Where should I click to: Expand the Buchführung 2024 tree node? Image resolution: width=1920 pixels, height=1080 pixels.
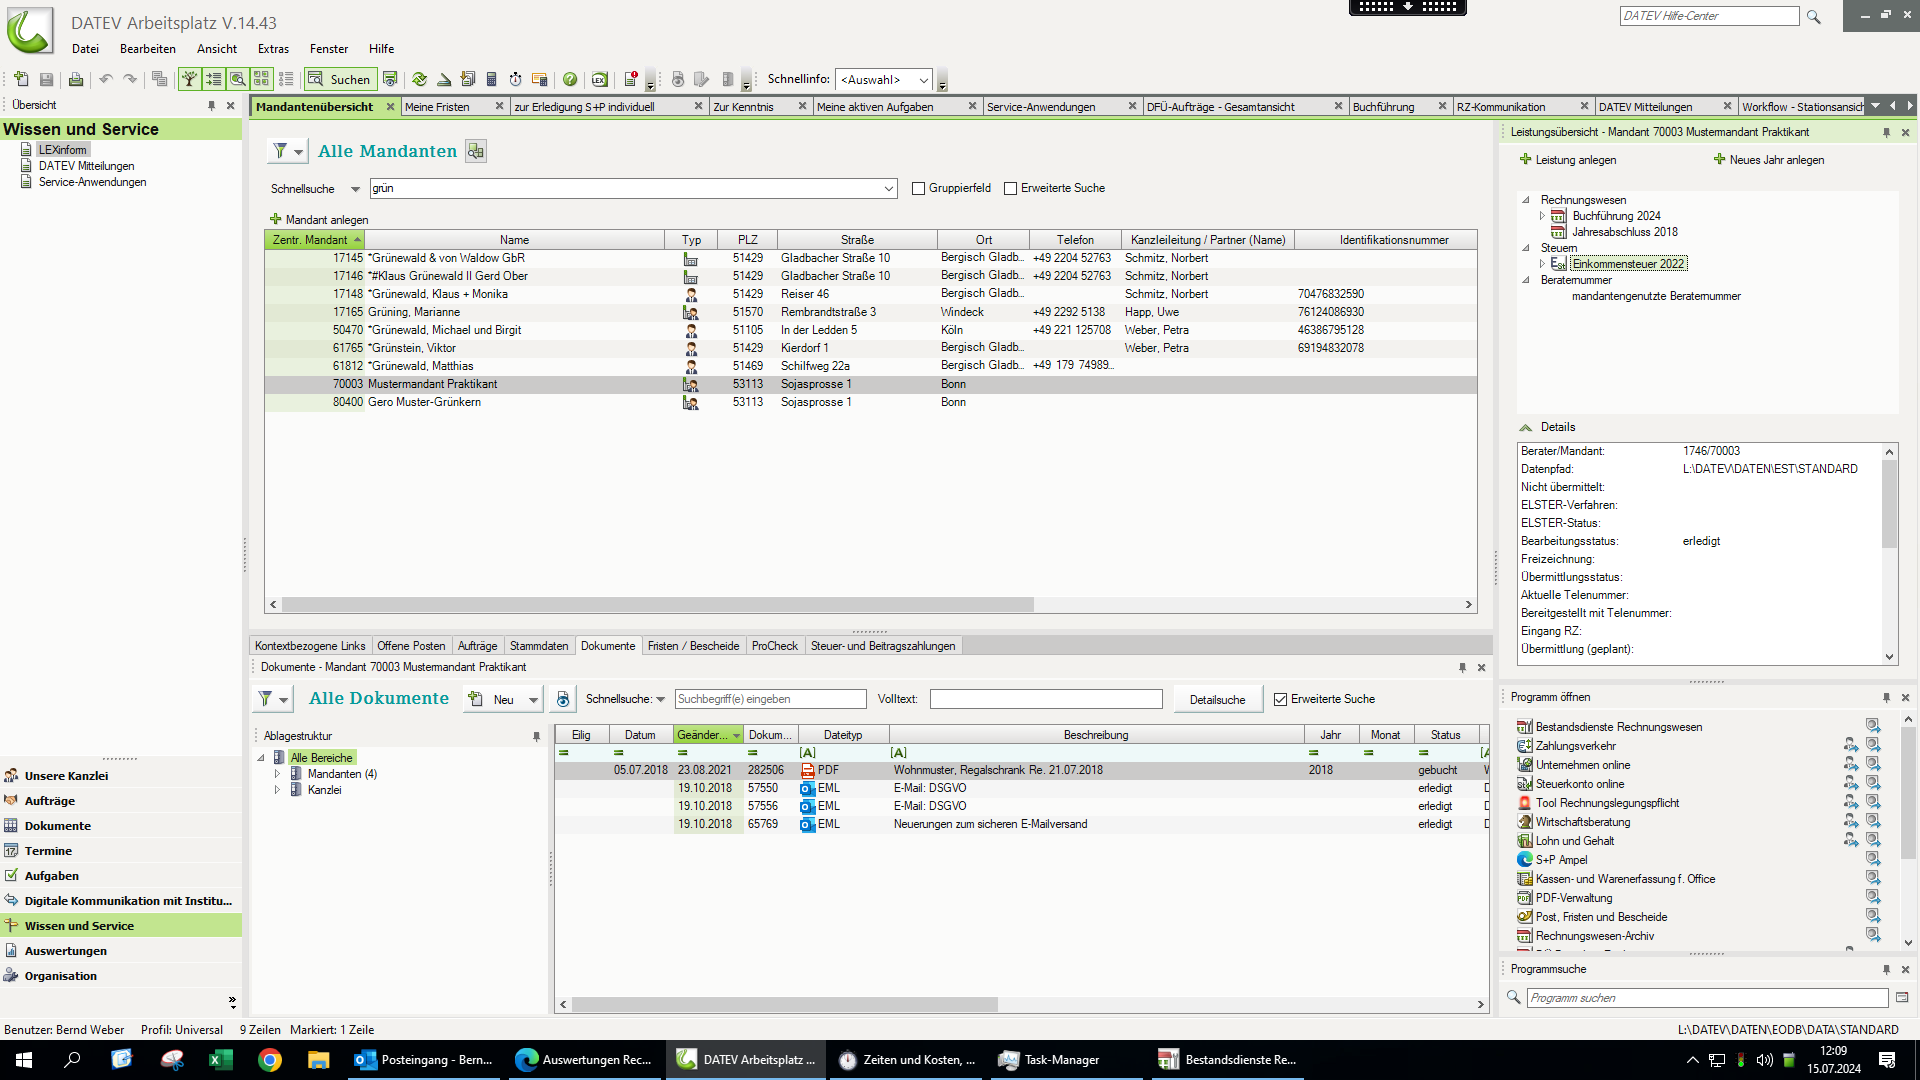(x=1542, y=216)
